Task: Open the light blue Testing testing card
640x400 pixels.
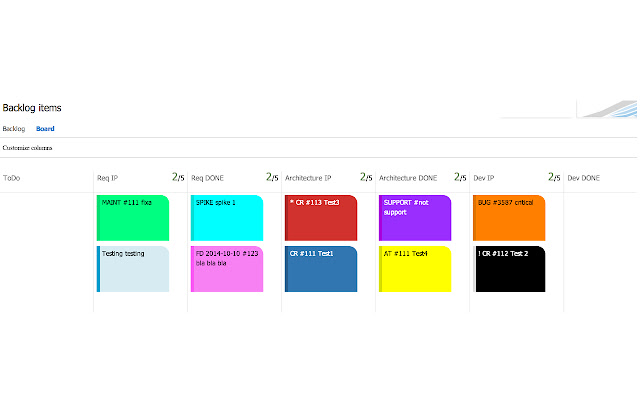Action: click(x=133, y=269)
